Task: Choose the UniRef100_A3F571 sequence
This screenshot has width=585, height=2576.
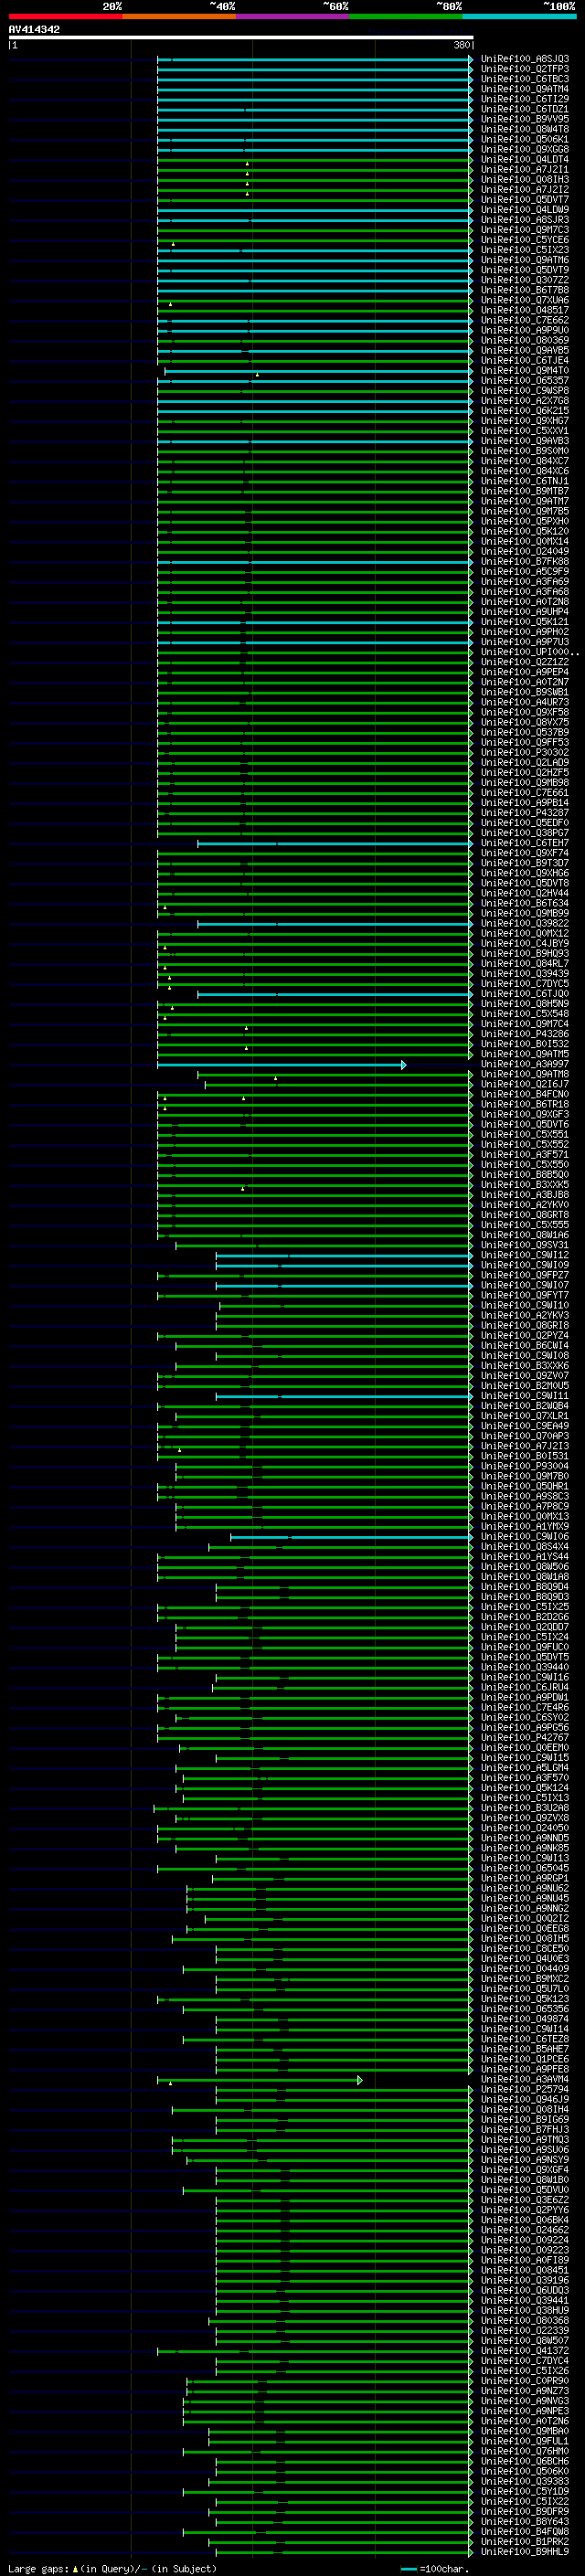Action: pyautogui.click(x=525, y=1155)
